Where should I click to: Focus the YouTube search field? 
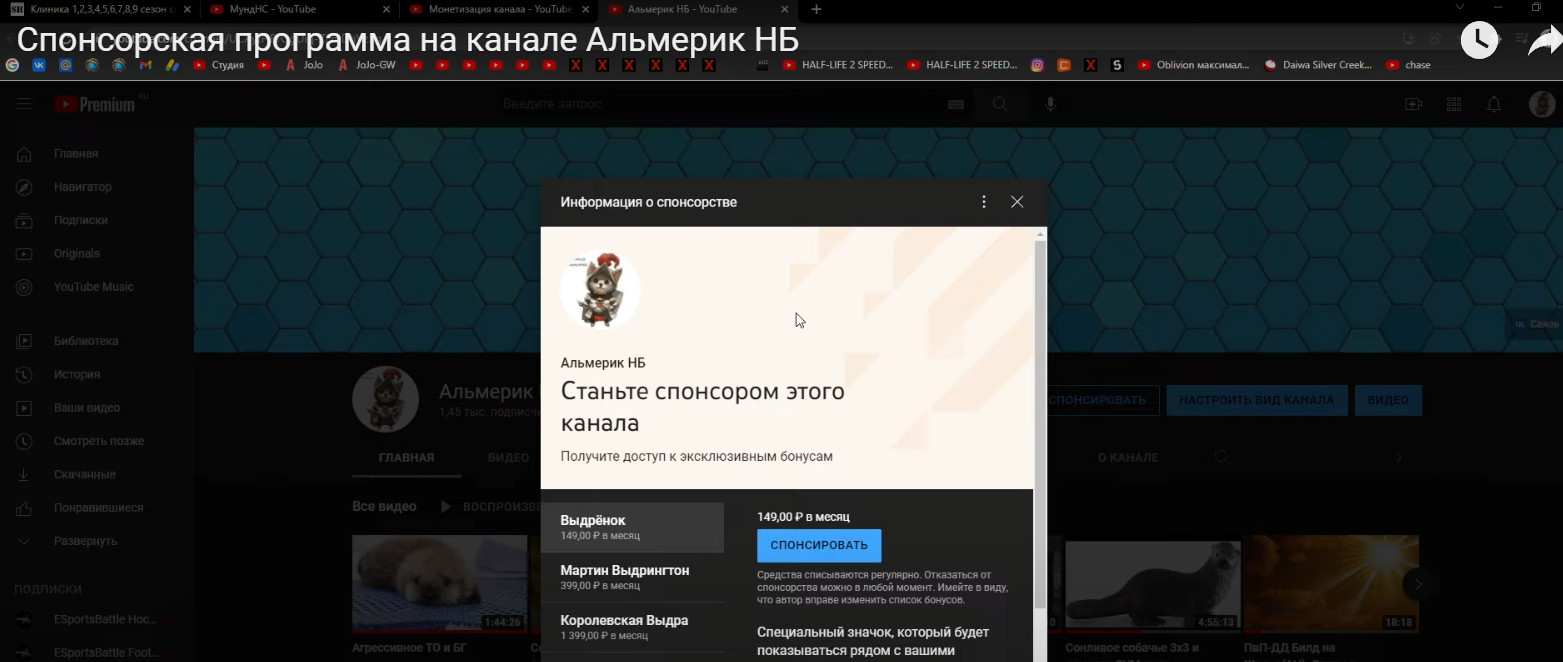(720, 104)
